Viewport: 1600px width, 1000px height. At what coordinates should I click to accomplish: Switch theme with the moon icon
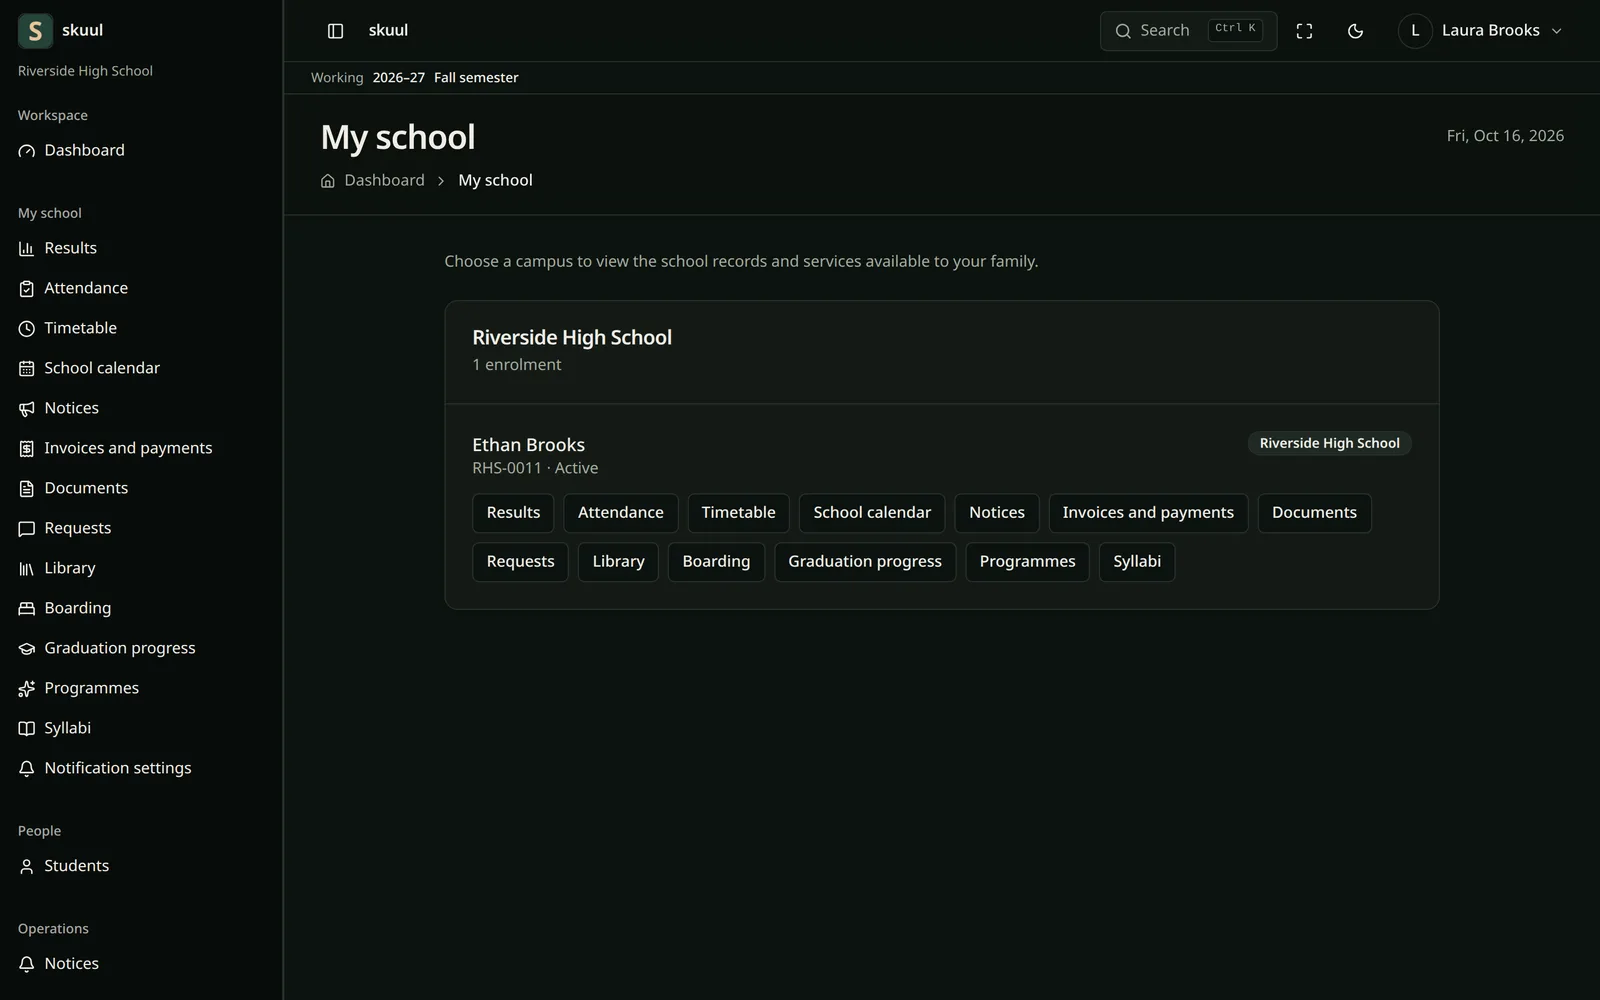pos(1356,31)
